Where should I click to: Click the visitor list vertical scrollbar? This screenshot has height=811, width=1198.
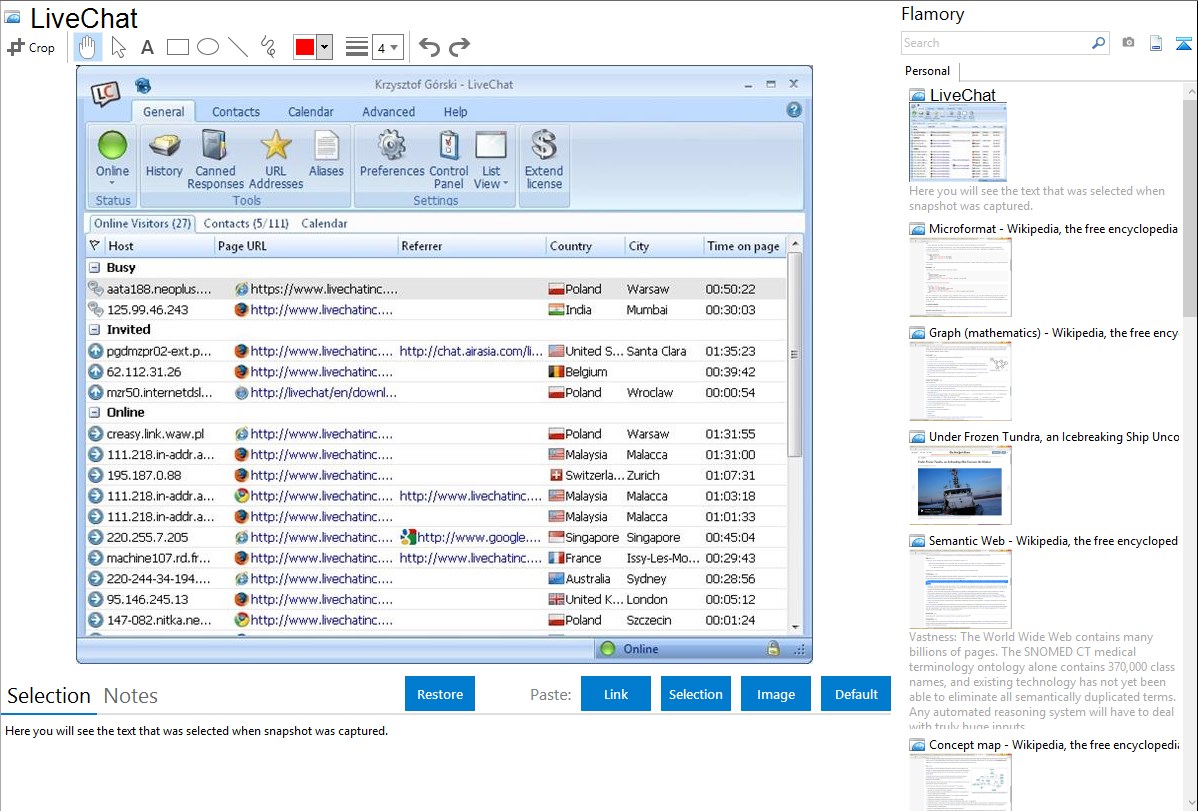pyautogui.click(x=795, y=353)
